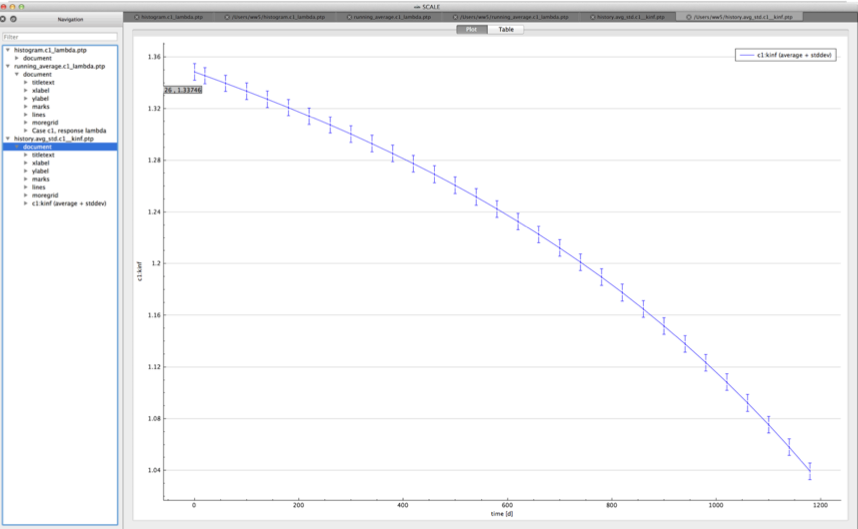Click close icon on /Users/ww5/running_average.c1_lambda.ptp tab
The height and width of the screenshot is (529, 858).
point(455,17)
